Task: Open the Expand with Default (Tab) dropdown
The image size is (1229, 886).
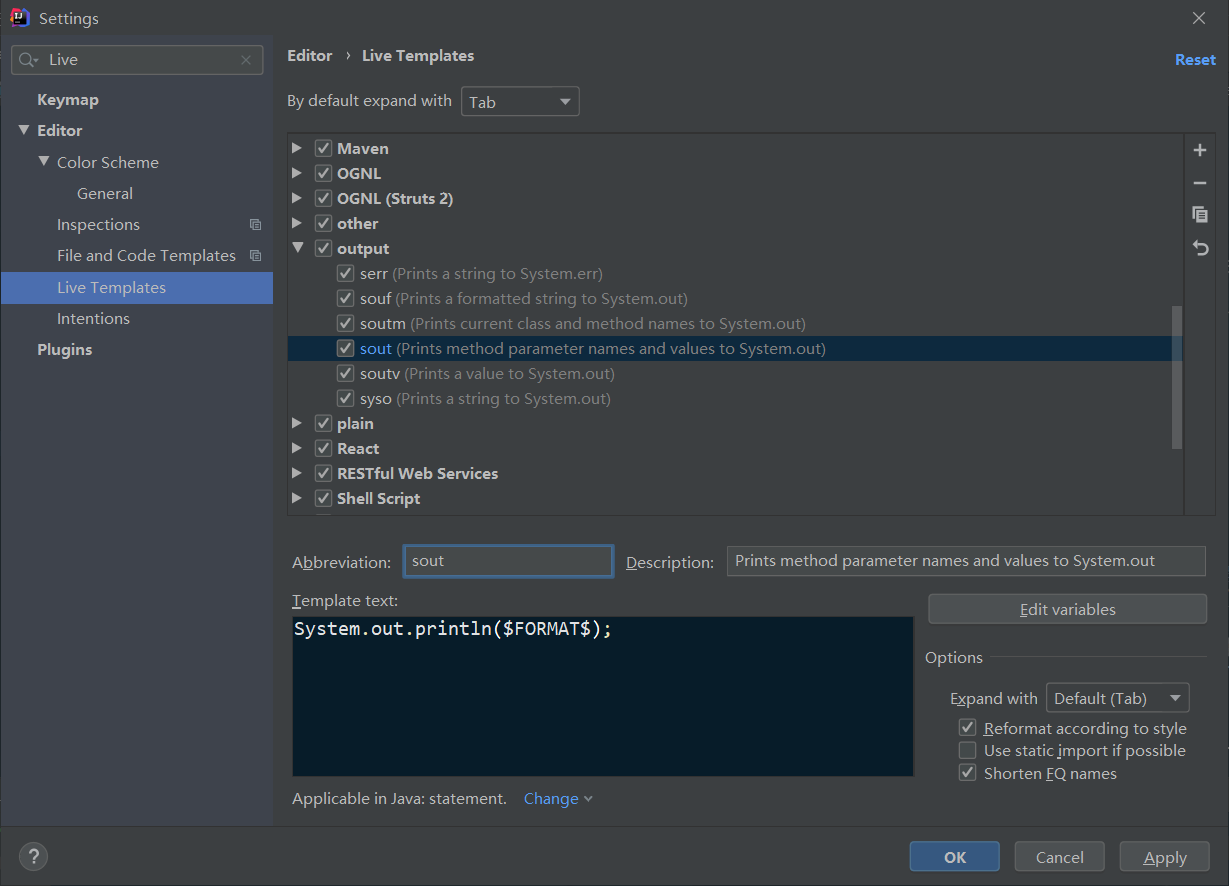Action: coord(1117,698)
